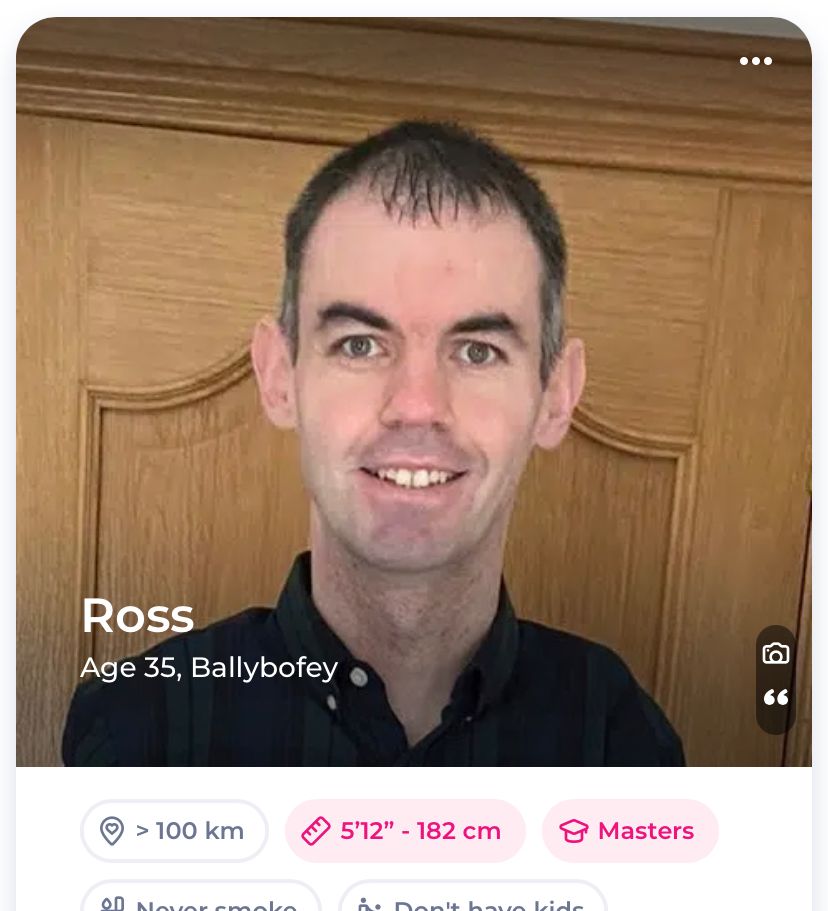This screenshot has height=911, width=828.
Task: Tap the camera icon on the photo
Action: click(776, 654)
